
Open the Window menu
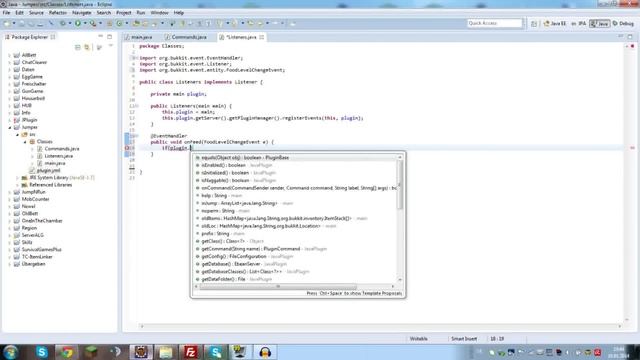[x=159, y=13]
